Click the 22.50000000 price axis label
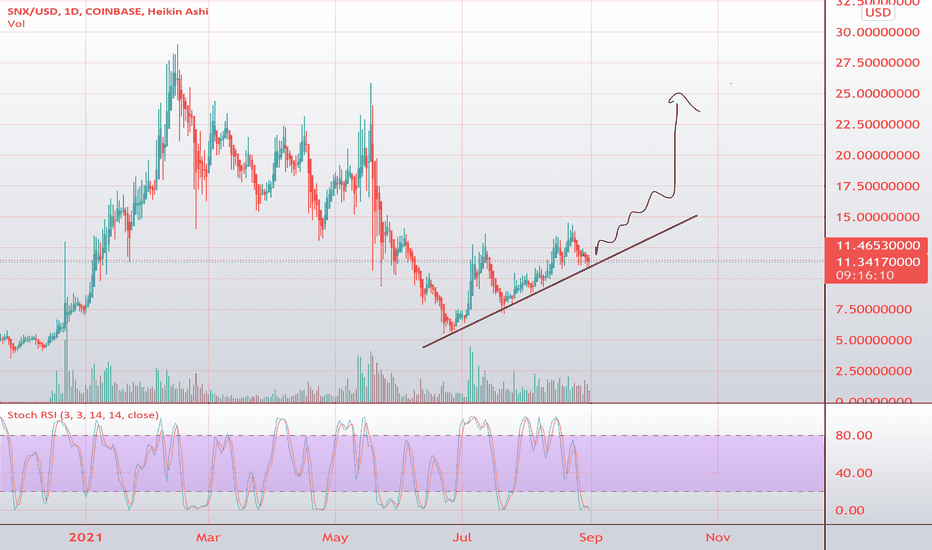Screen dimensions: 932x550 (x=877, y=125)
